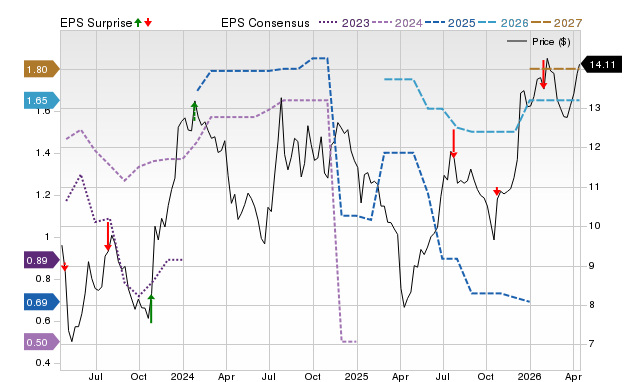Image resolution: width=640 pixels, height=382 pixels.
Task: Click the 9 tick on the price axis
Action: (x=591, y=265)
